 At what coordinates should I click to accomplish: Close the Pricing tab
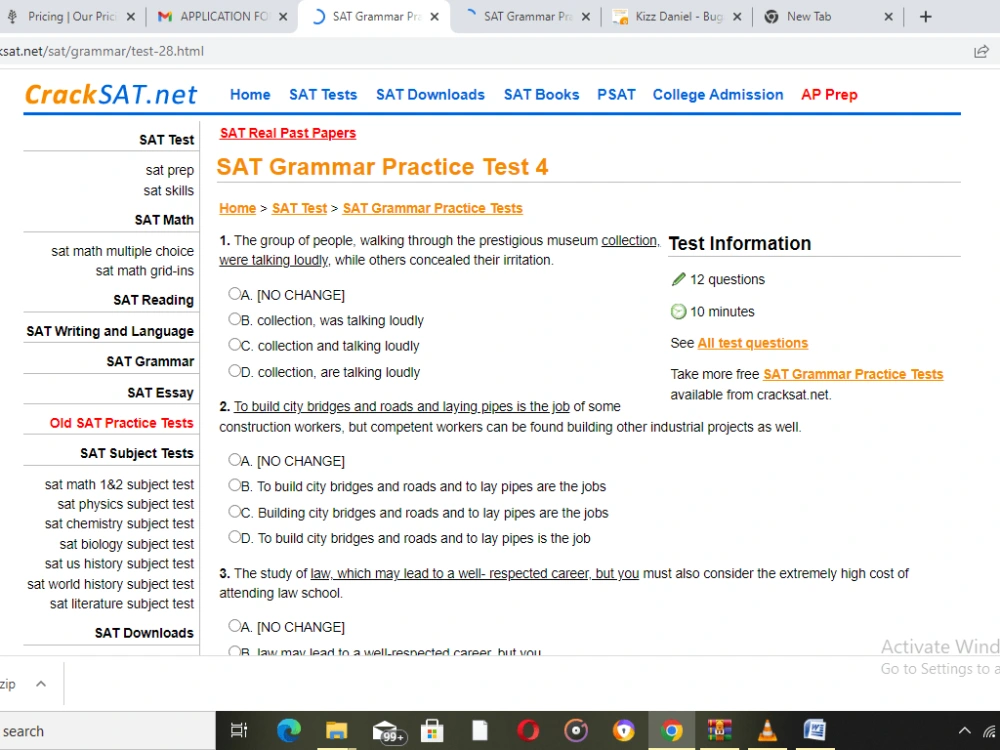(131, 17)
